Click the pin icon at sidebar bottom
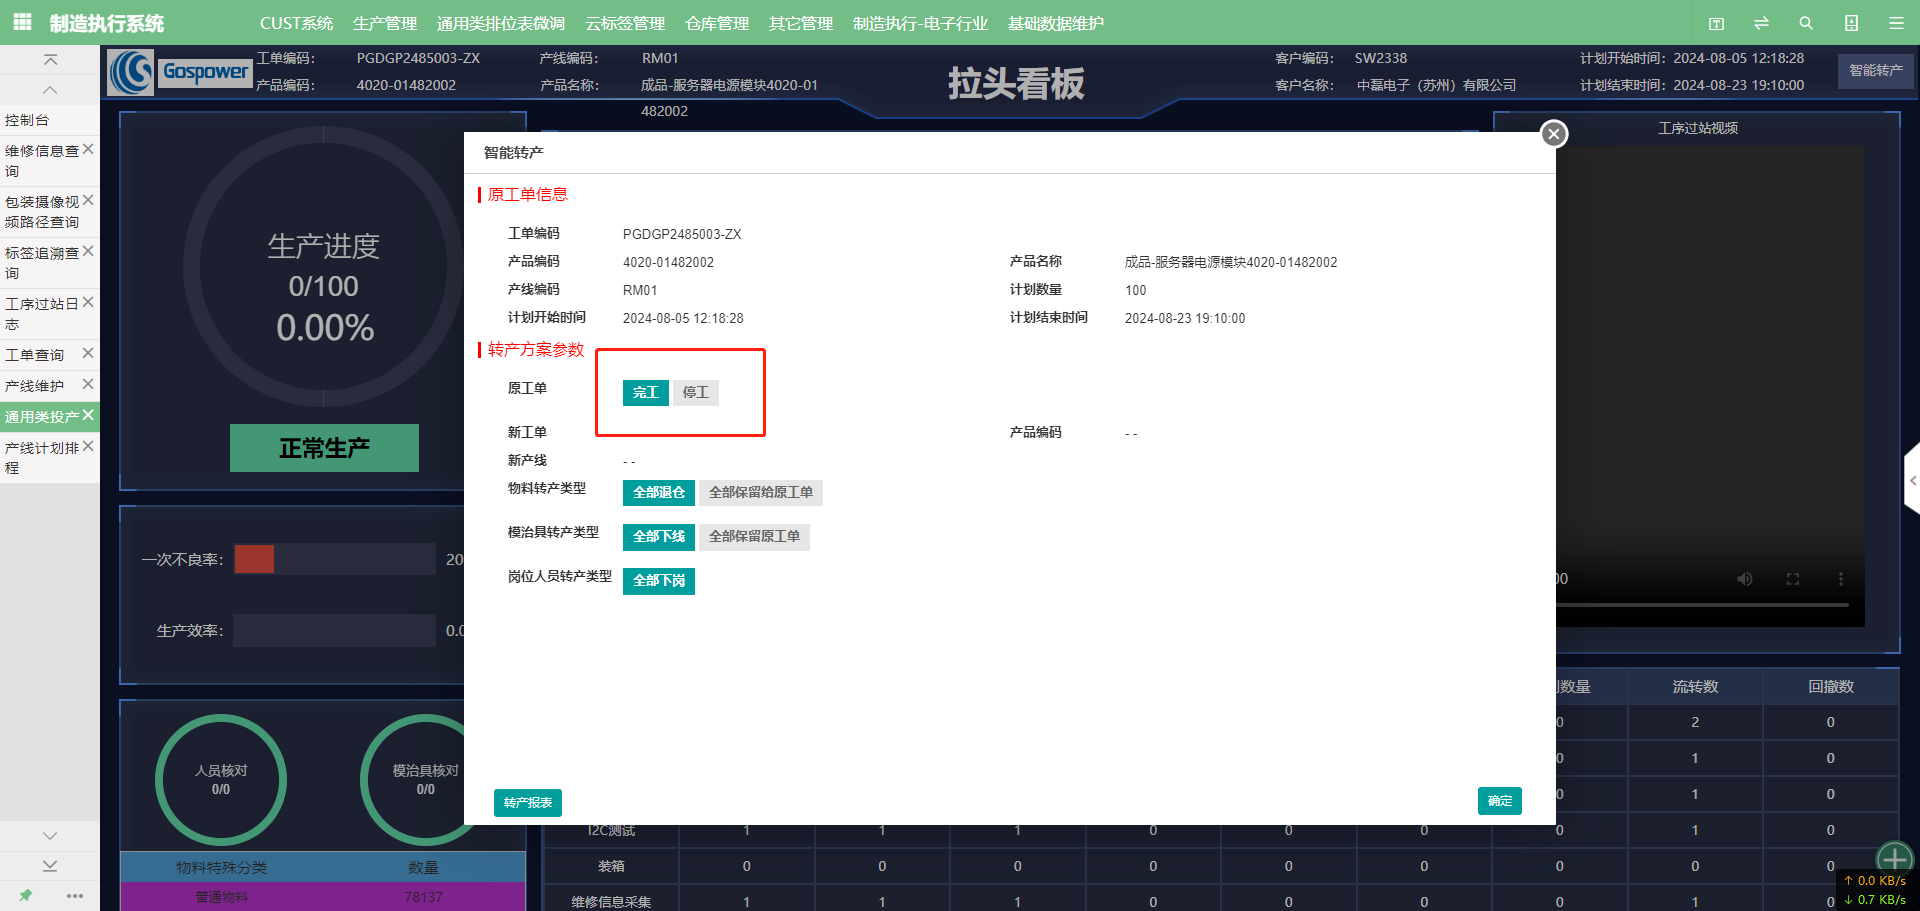This screenshot has width=1920, height=911. (25, 895)
